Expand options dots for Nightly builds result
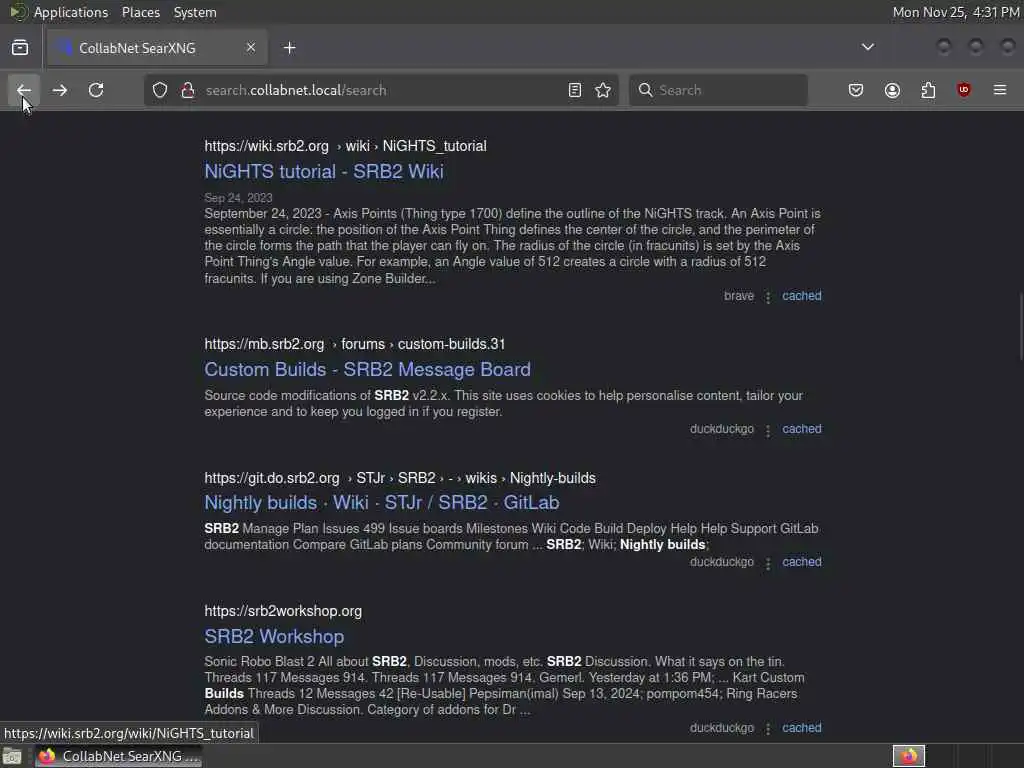Screen dimensions: 1024x768 [x=768, y=563]
